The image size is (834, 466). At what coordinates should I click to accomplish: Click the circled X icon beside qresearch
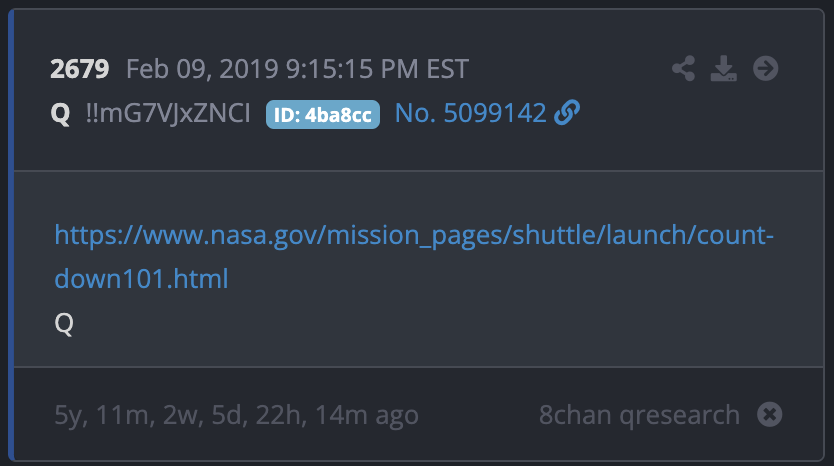click(769, 414)
